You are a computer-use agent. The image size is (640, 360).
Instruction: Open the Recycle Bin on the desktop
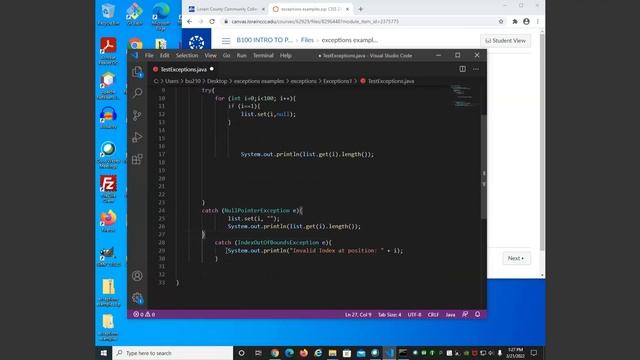pyautogui.click(x=108, y=14)
